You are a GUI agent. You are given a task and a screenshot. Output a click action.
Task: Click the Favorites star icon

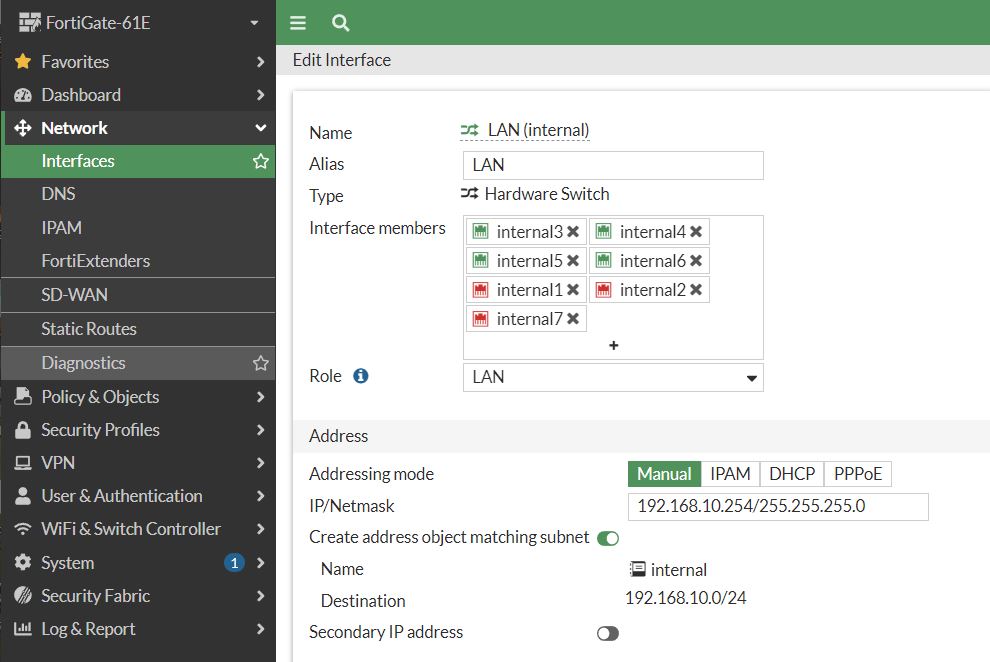point(23,61)
